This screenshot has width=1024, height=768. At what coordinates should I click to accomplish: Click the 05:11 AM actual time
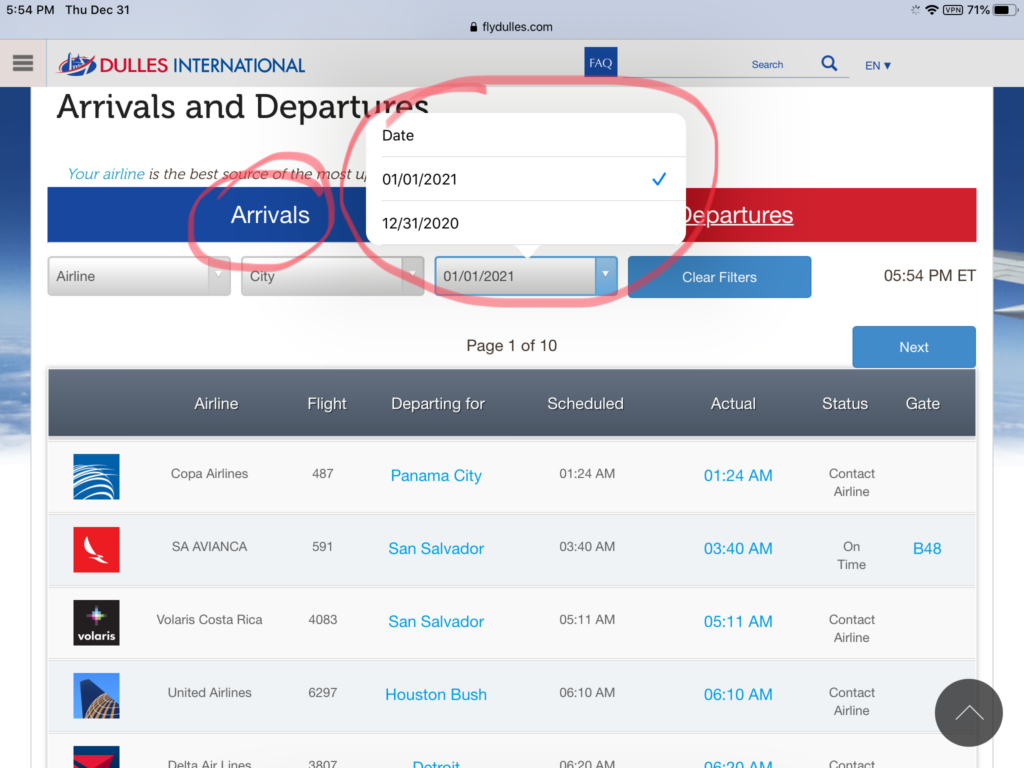[738, 622]
